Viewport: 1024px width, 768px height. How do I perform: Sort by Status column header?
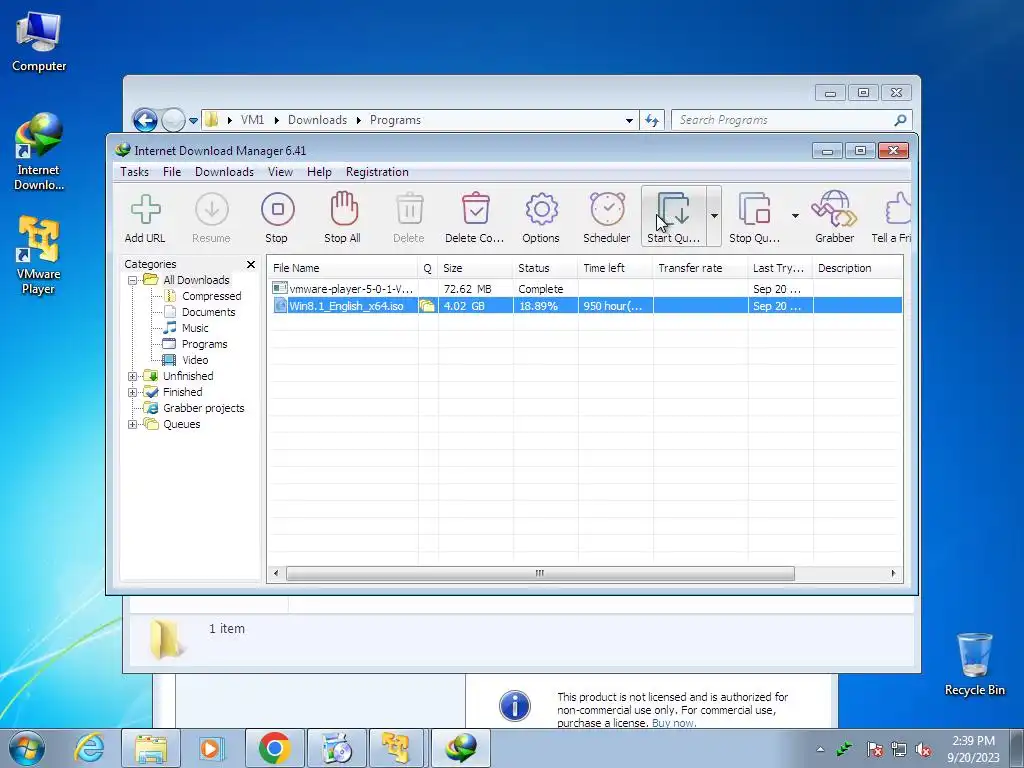(x=545, y=268)
